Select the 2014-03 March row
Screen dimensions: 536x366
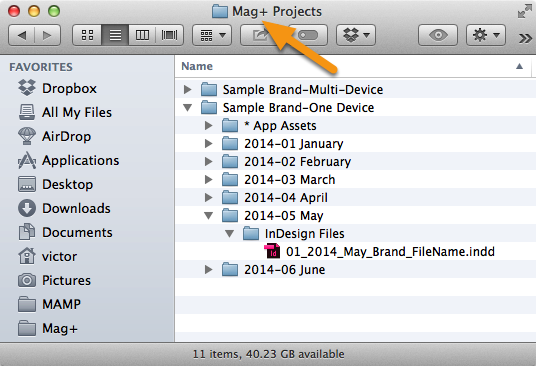356,179
